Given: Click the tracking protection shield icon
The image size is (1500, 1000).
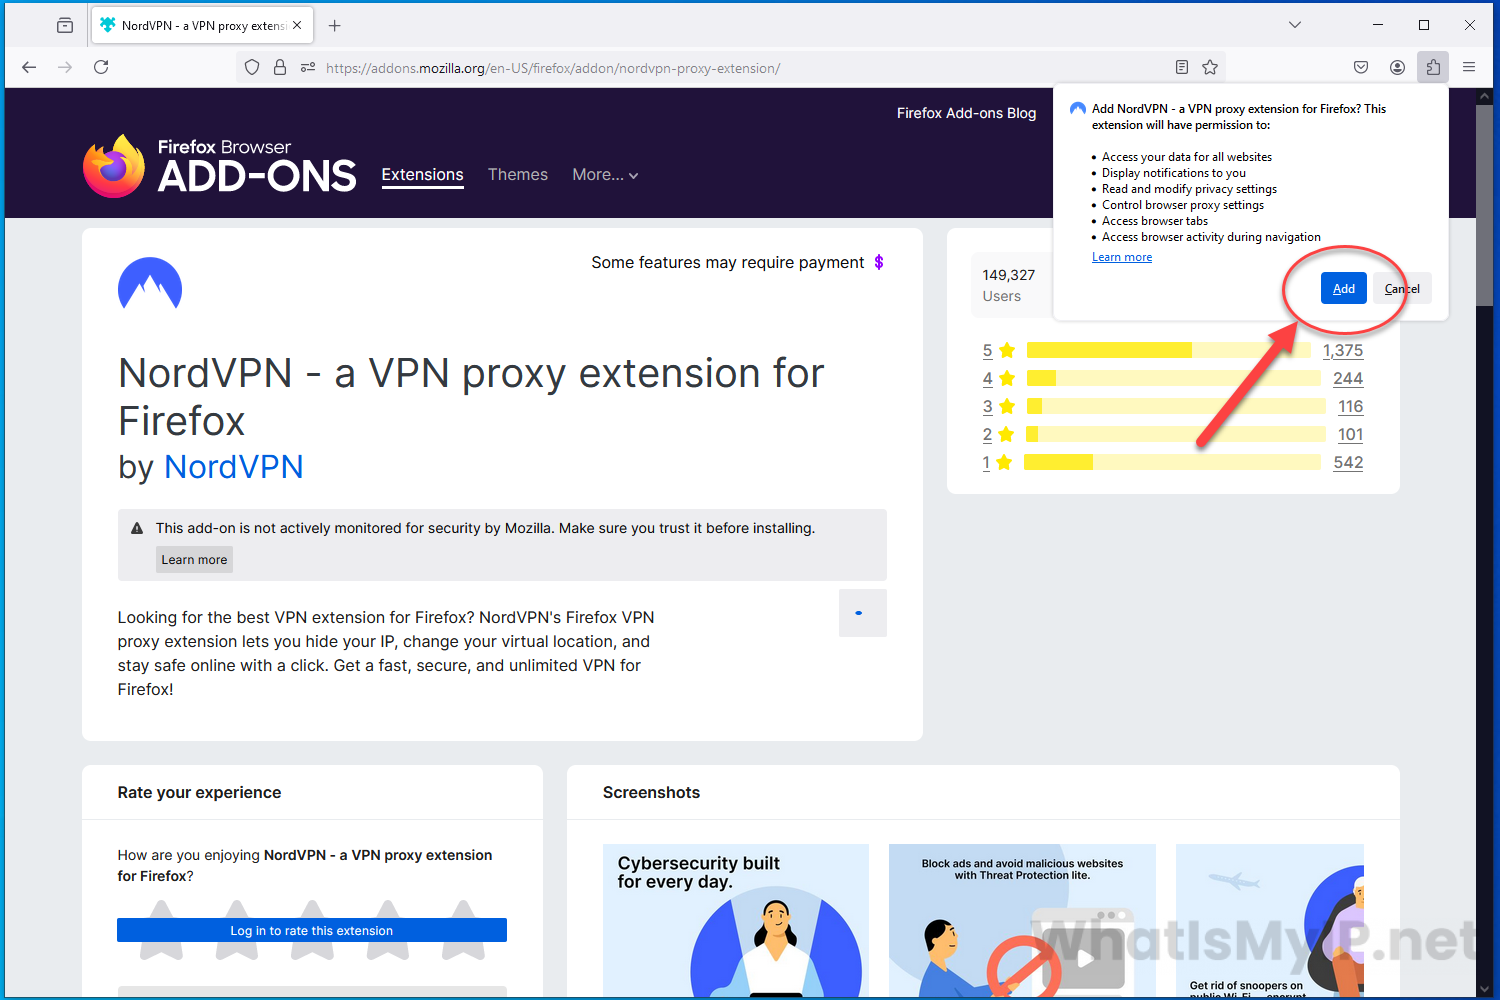Looking at the screenshot, I should pos(252,67).
